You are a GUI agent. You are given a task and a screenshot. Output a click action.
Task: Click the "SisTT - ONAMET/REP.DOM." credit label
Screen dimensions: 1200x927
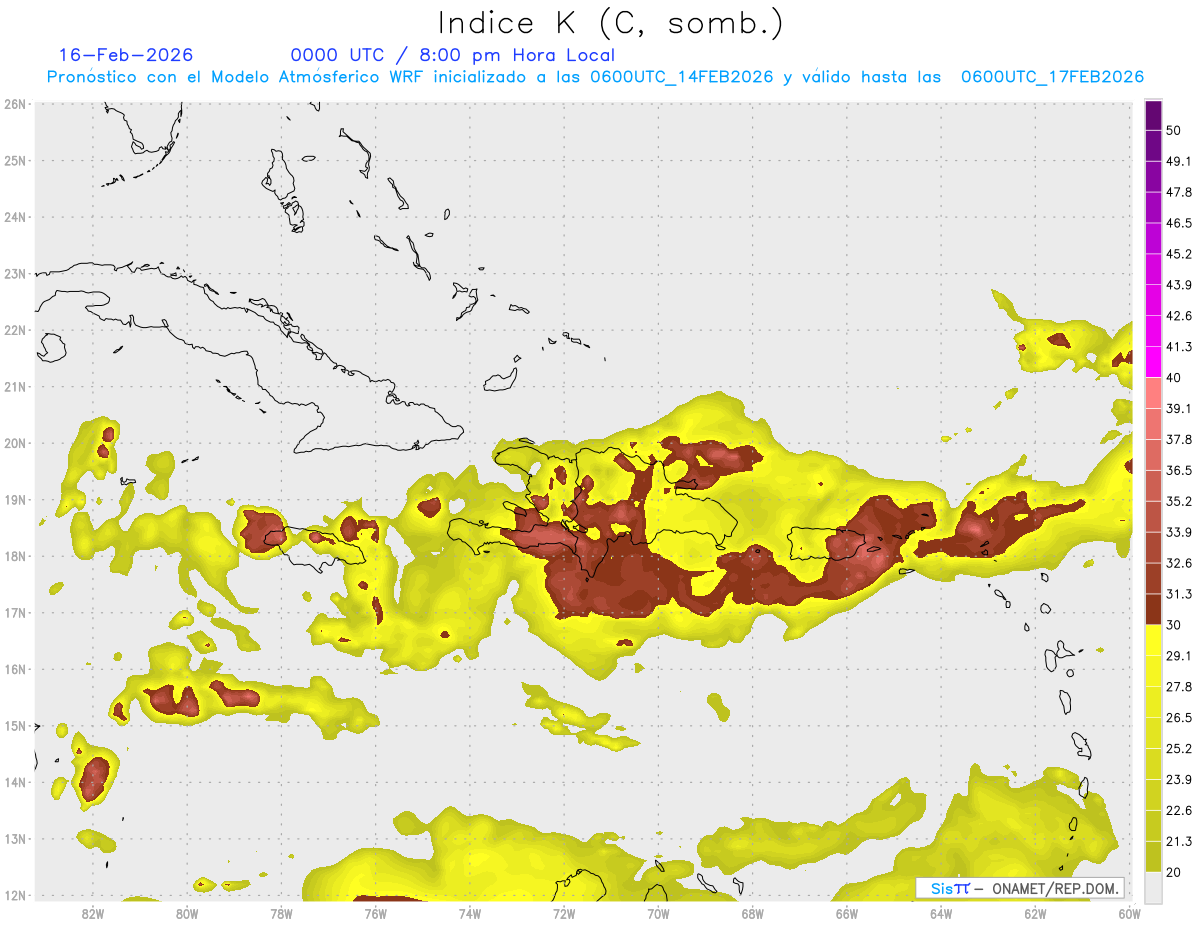(x=1019, y=888)
